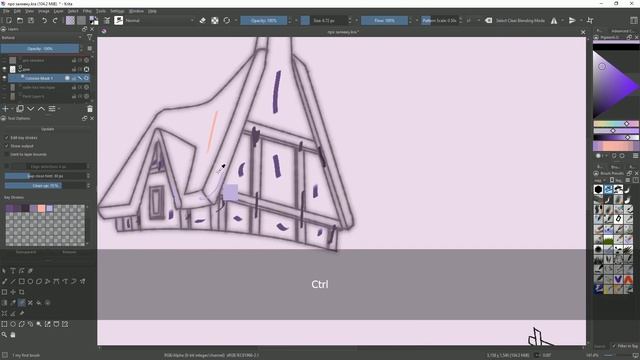The image size is (640, 360).
Task: Select the Ellipse tool
Action: pyautogui.click(x=30, y=281)
